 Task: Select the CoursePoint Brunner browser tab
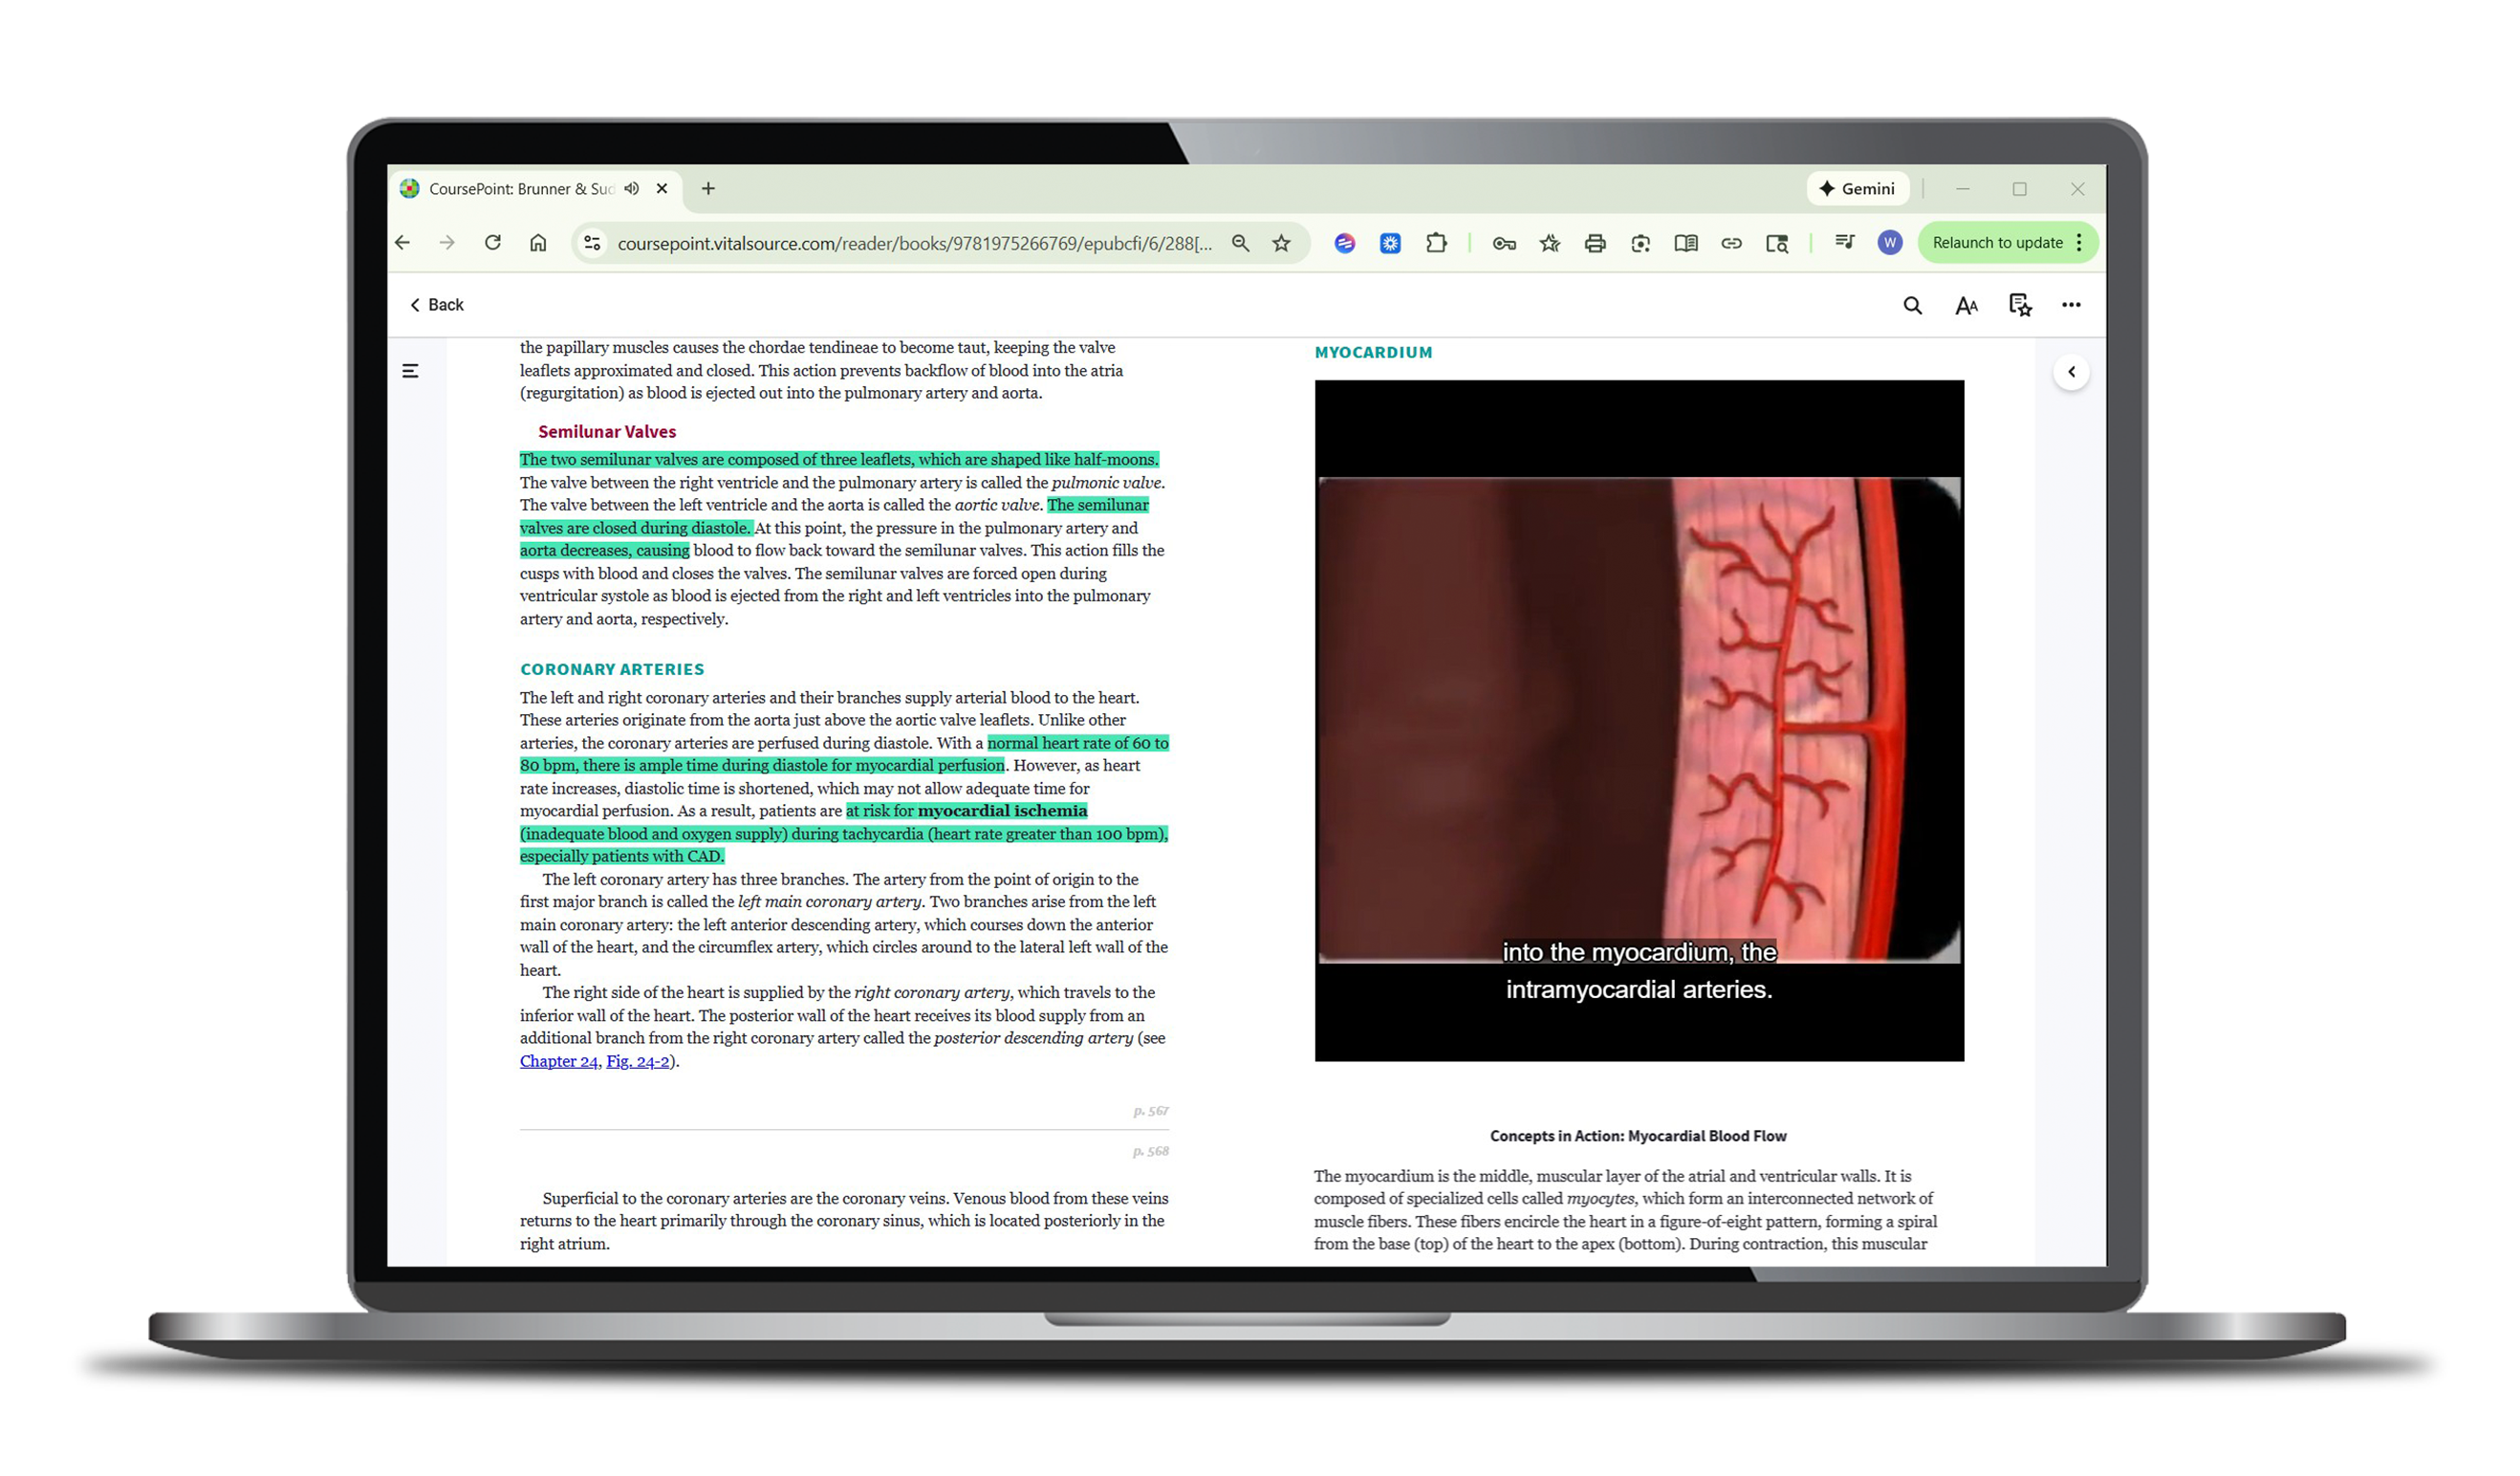(520, 188)
